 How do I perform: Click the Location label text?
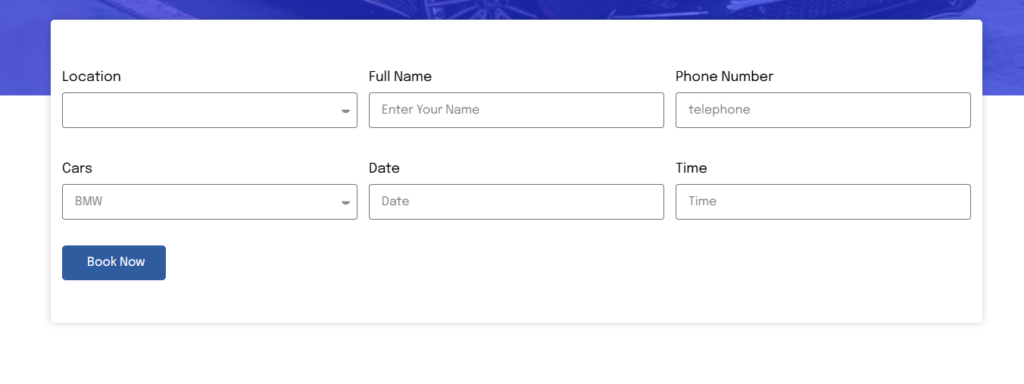tap(91, 76)
